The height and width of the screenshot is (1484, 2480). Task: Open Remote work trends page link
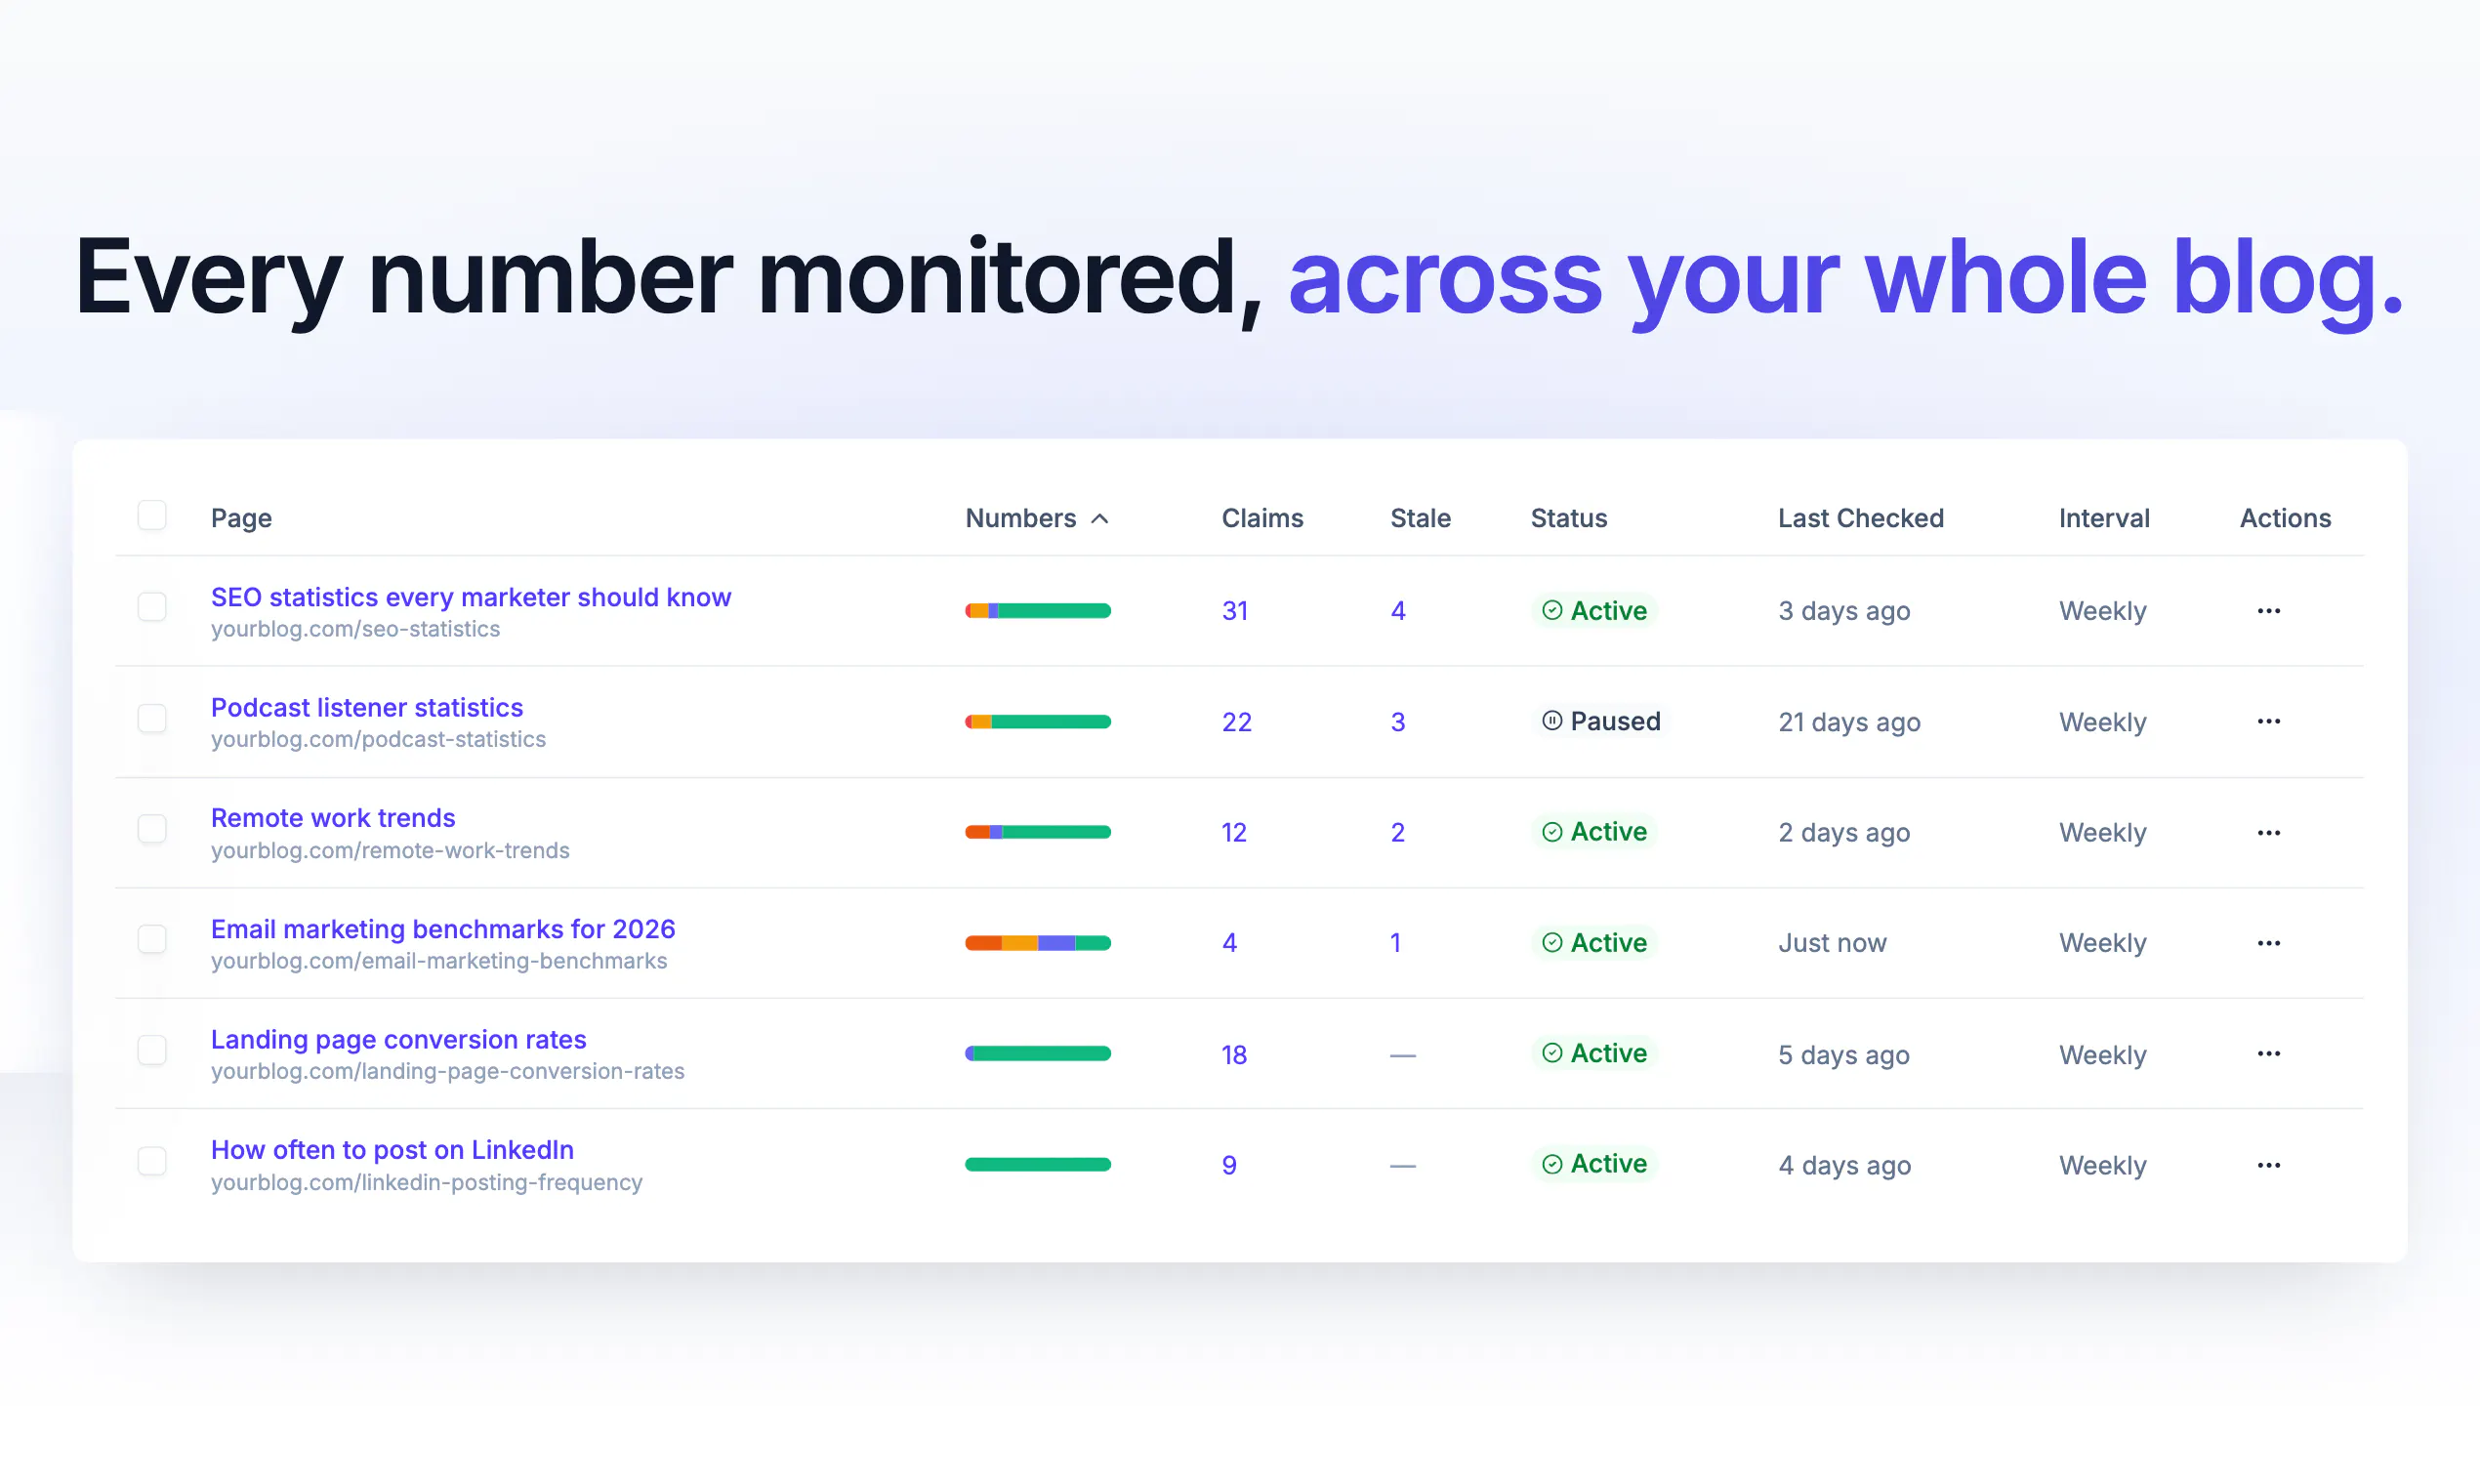[x=333, y=818]
